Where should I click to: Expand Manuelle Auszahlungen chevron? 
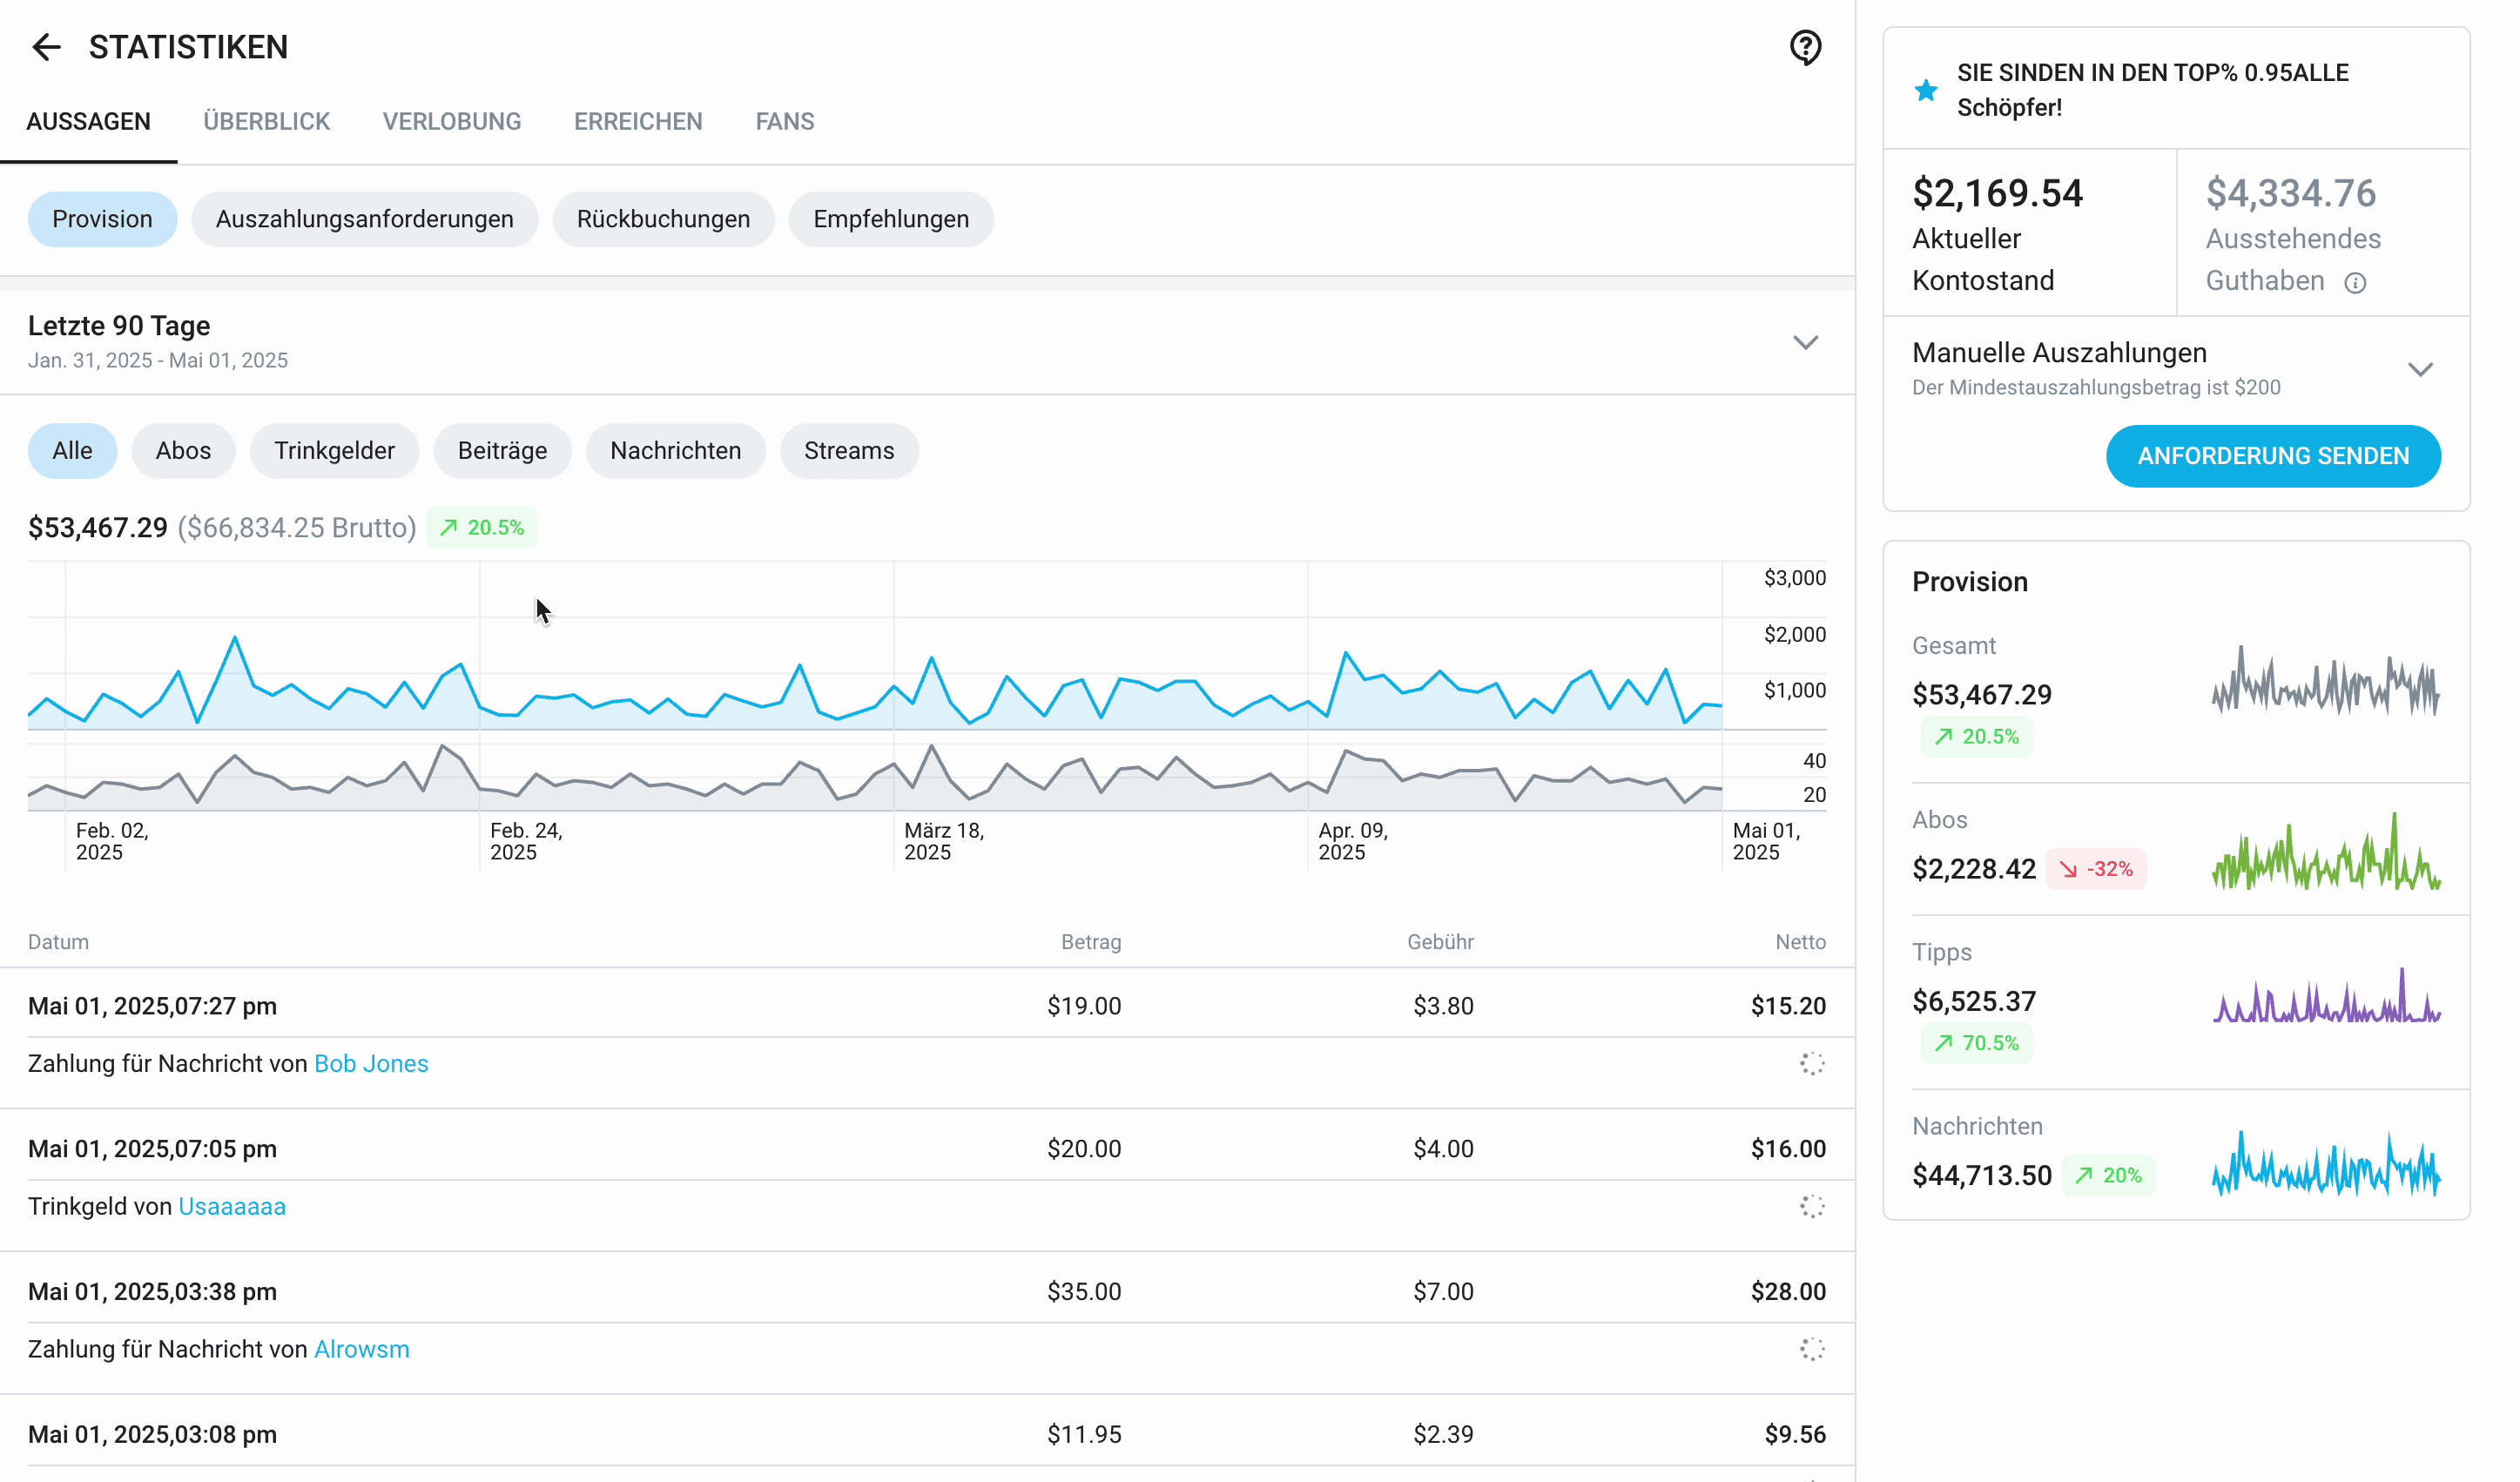click(x=2419, y=369)
